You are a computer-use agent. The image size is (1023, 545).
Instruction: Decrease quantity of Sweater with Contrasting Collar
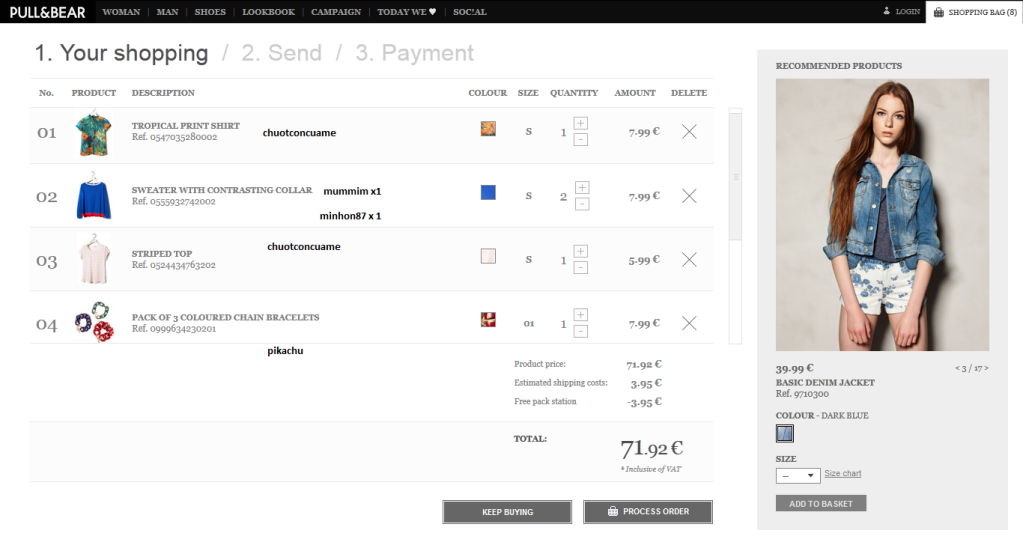581,204
